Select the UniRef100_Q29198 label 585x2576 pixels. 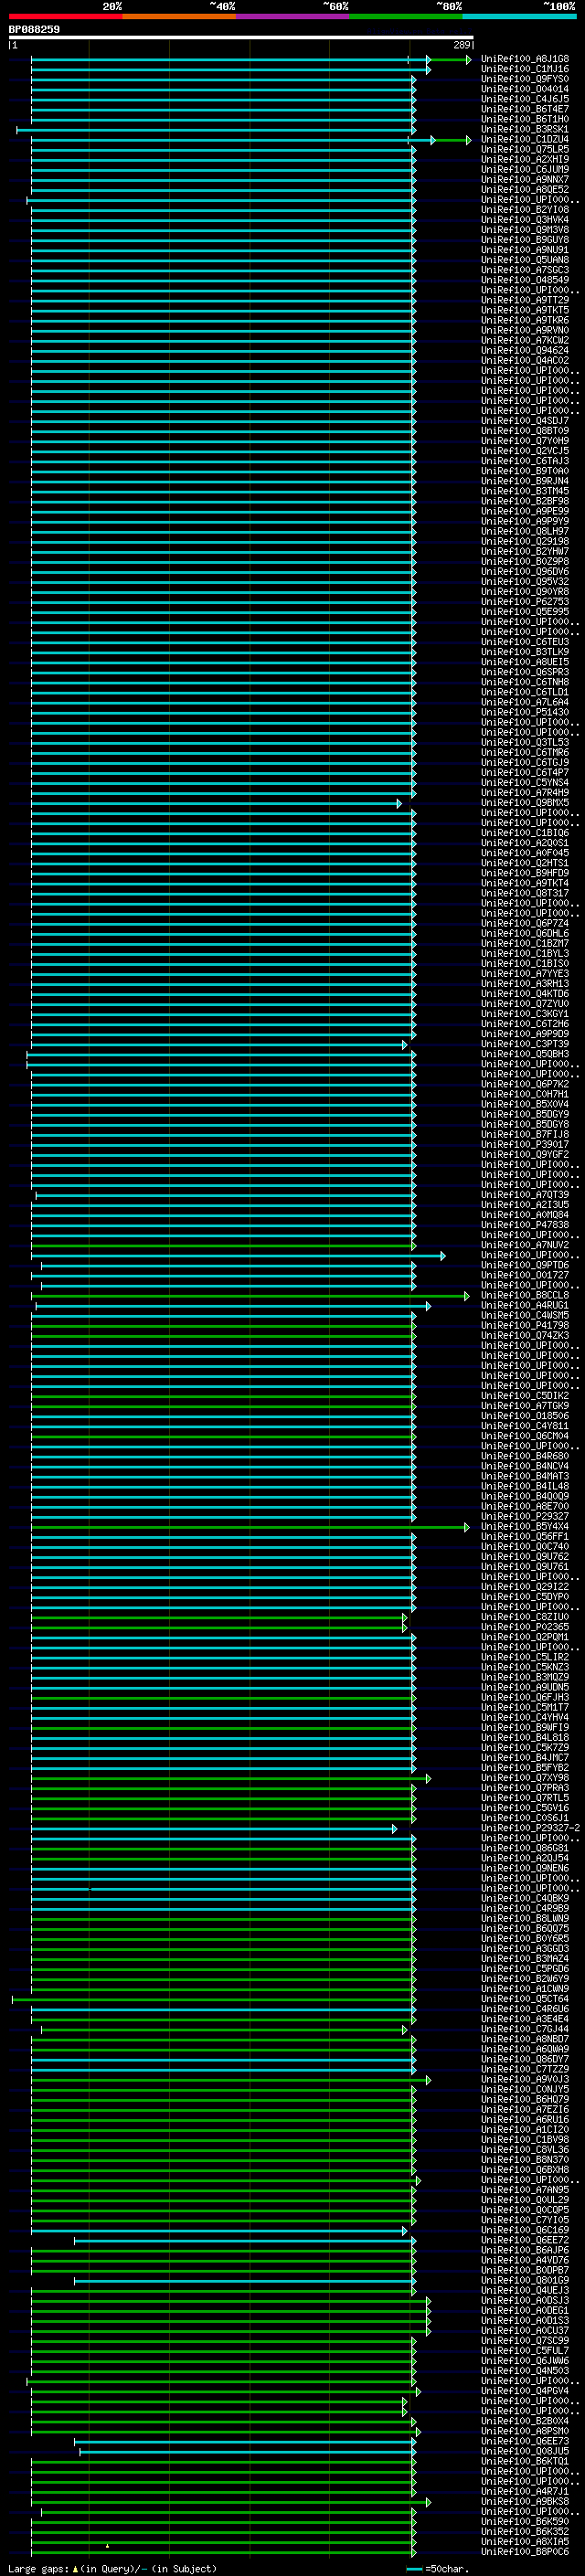pyautogui.click(x=525, y=542)
